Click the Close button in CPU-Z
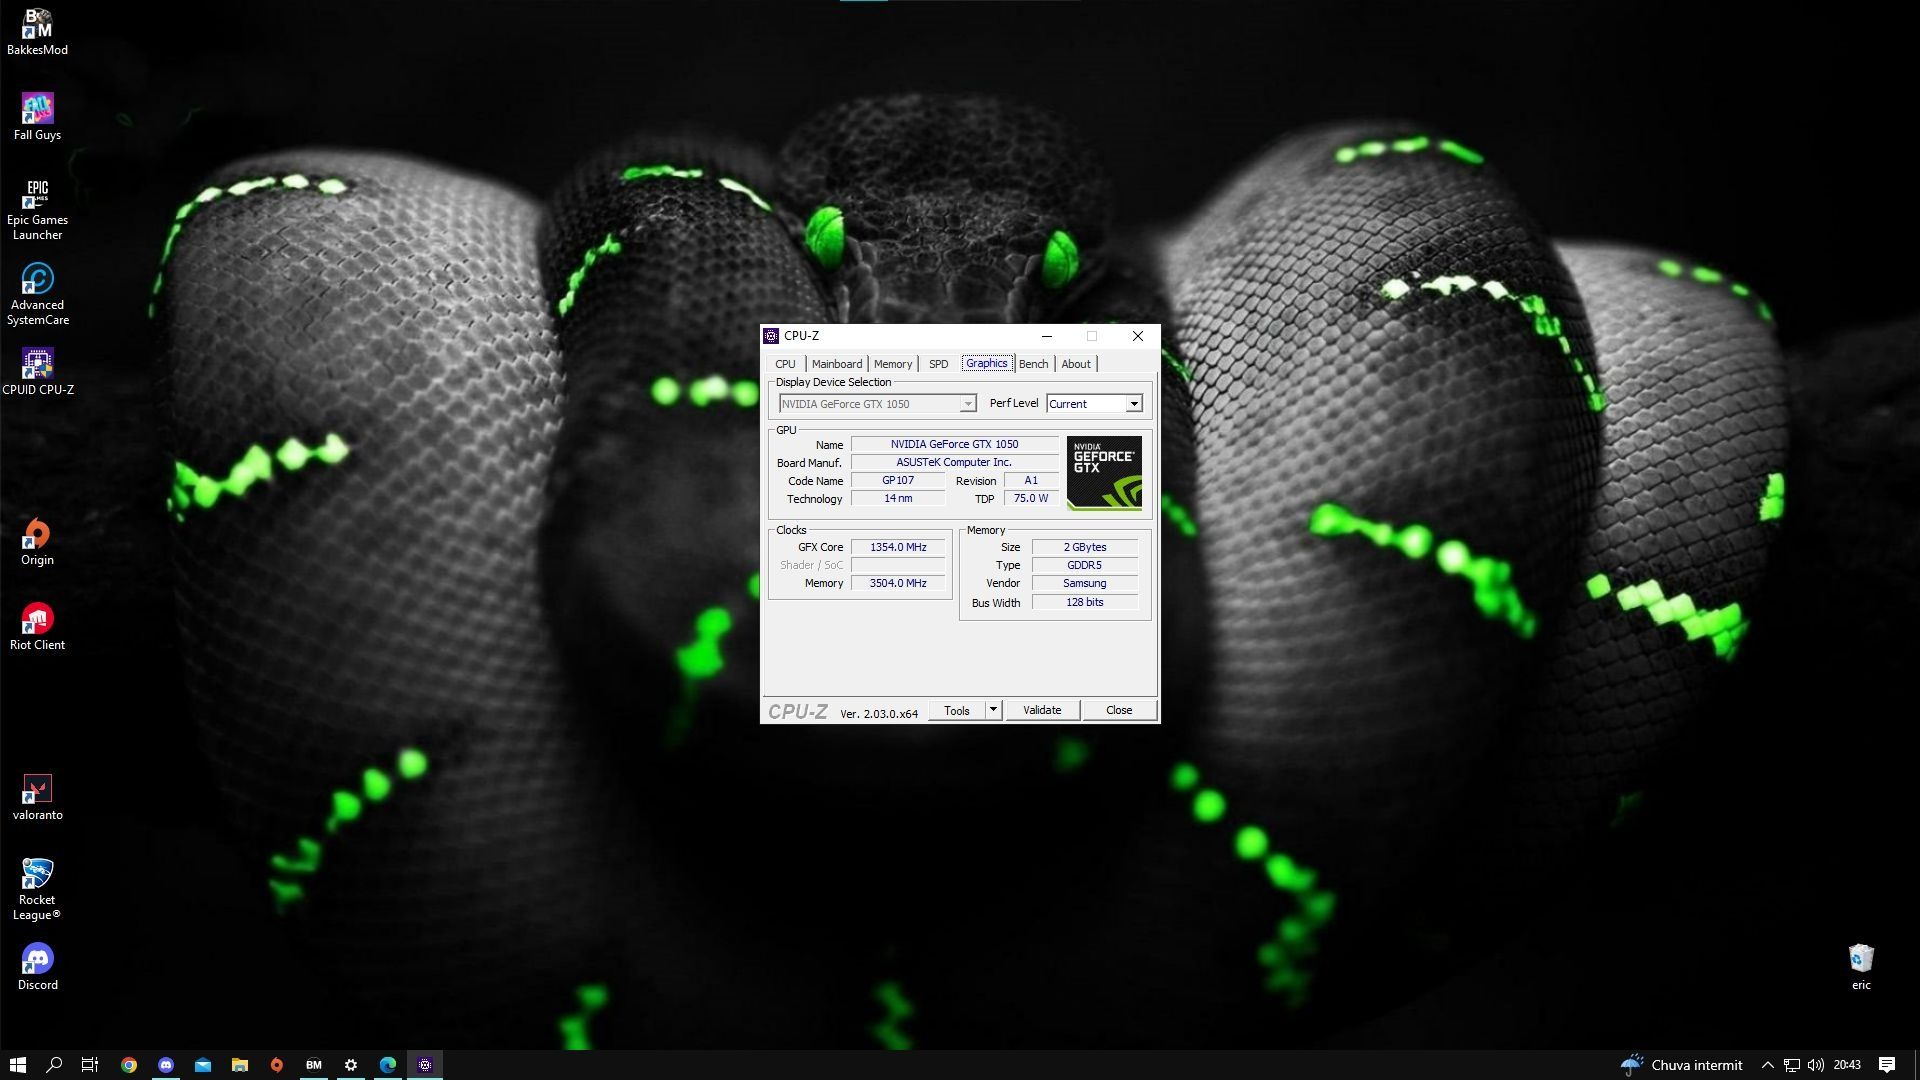The height and width of the screenshot is (1080, 1920). pyautogui.click(x=1119, y=710)
